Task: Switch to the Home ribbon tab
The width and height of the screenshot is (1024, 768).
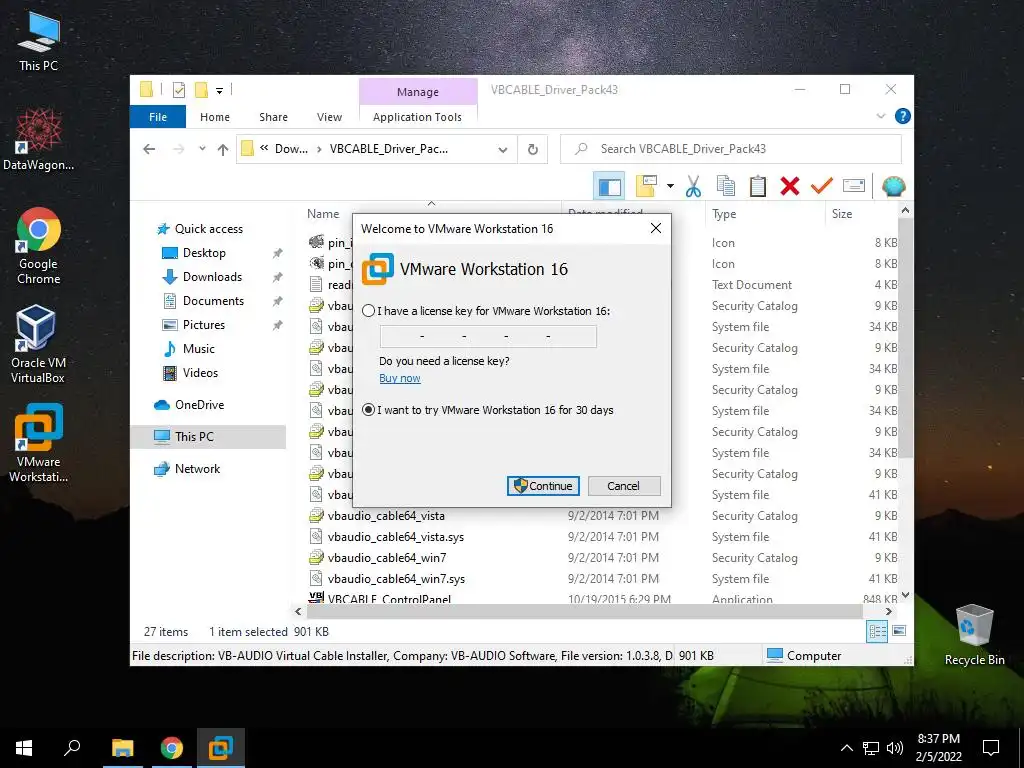Action: click(x=215, y=117)
